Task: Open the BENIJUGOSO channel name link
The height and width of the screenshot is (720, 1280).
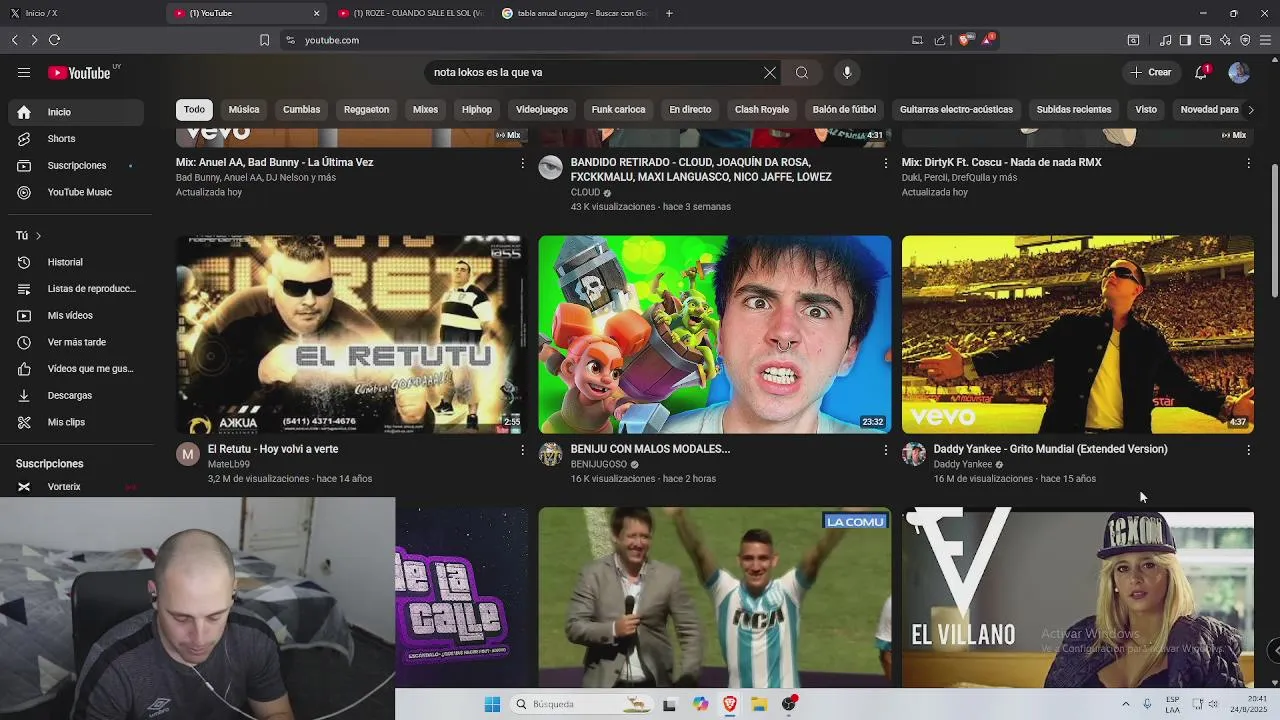Action: point(598,464)
